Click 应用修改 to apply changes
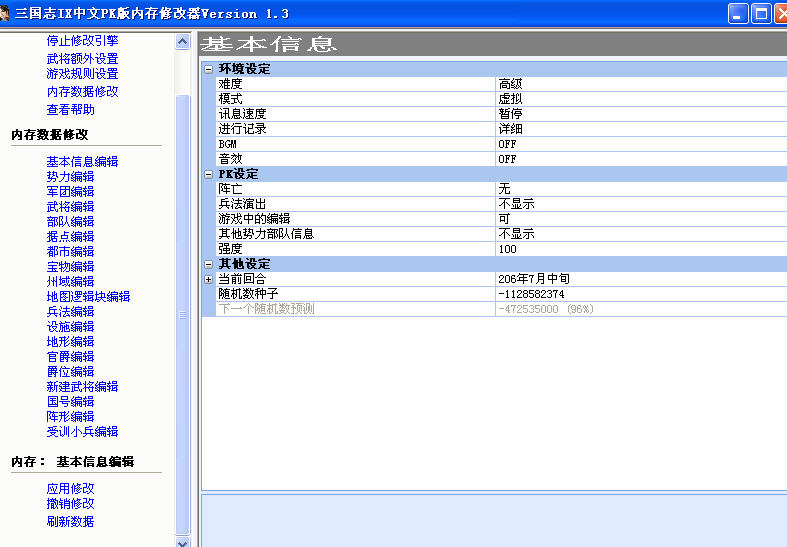787x547 pixels. click(70, 489)
